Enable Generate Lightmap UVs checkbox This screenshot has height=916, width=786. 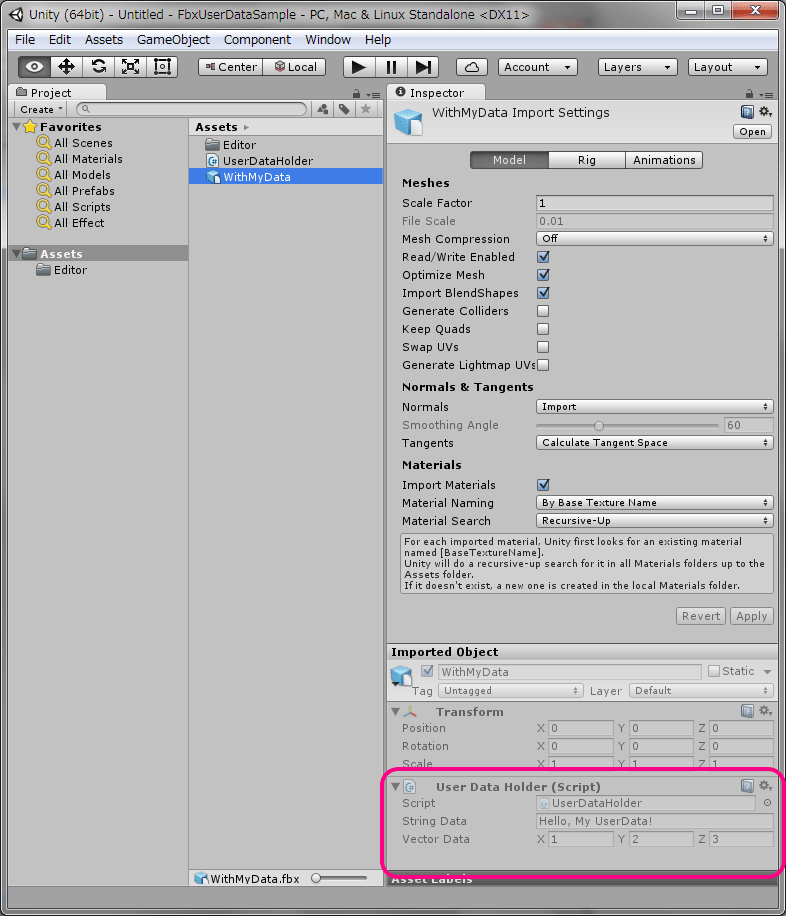(x=543, y=366)
